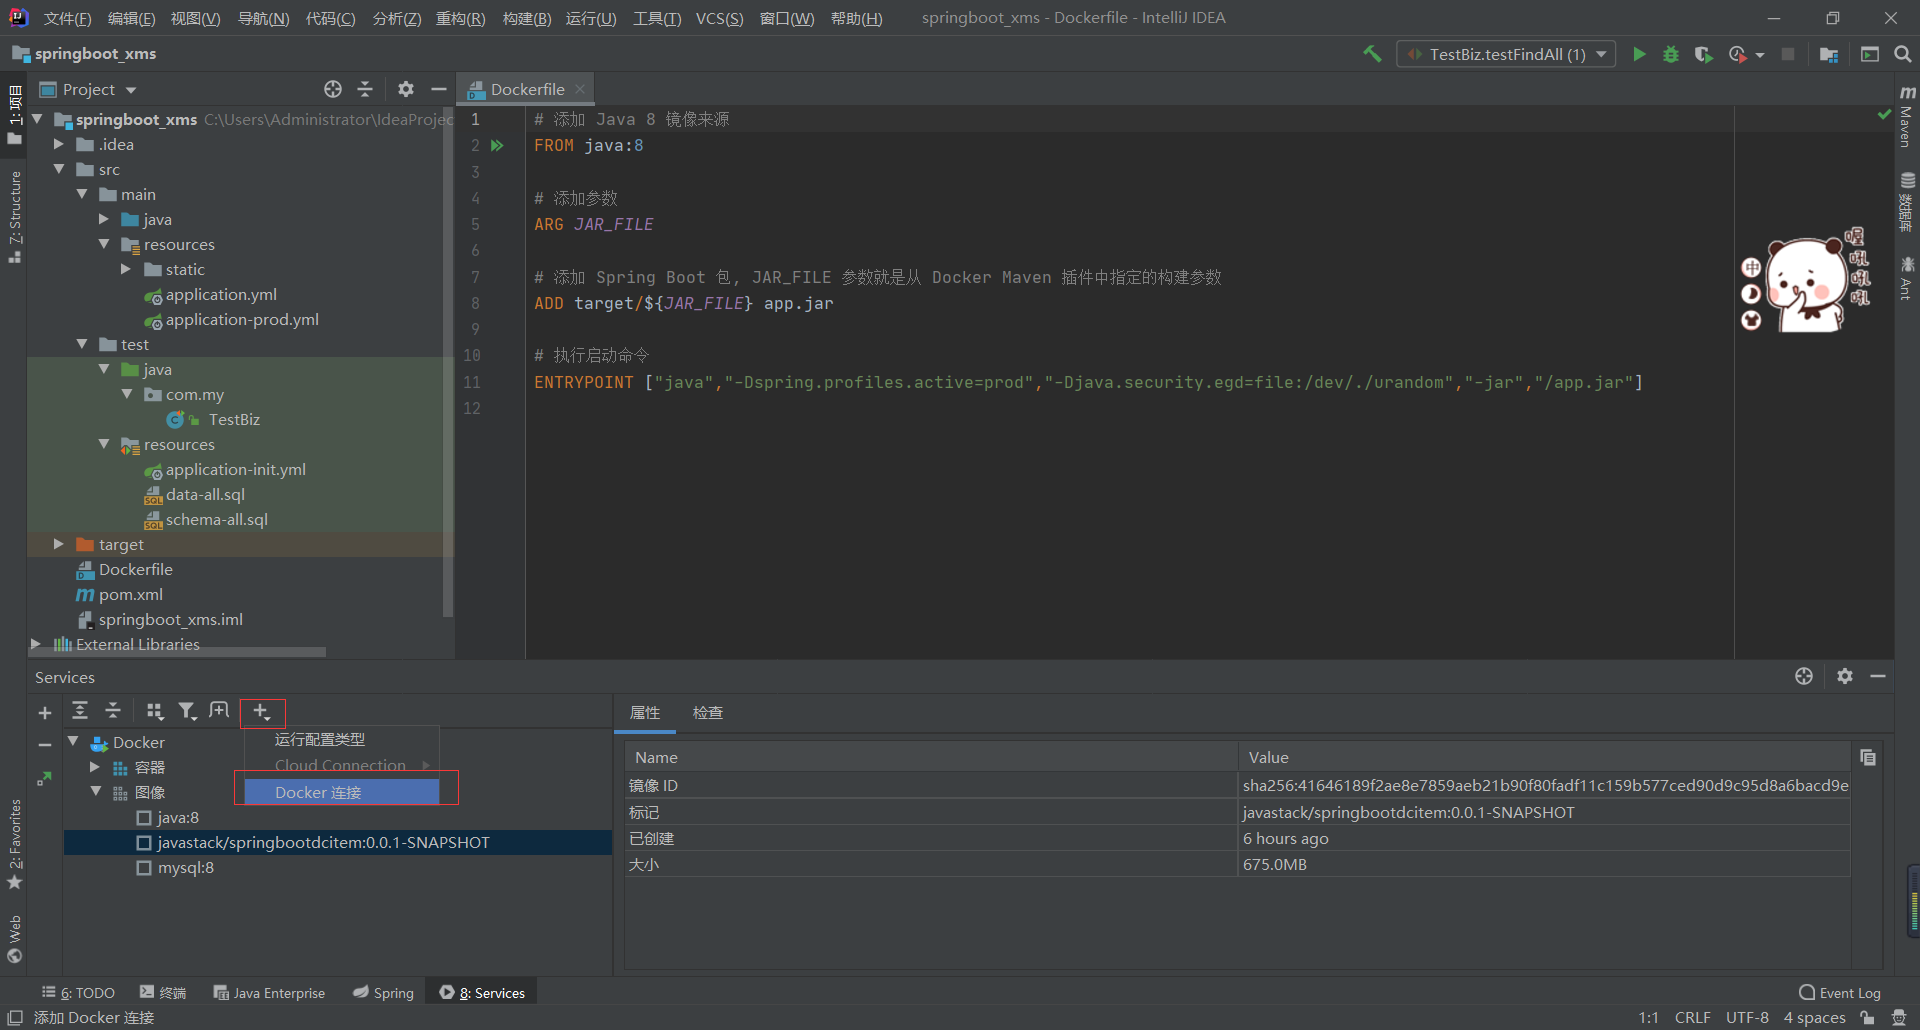Expand the 容器 node under Docker
Screen dimensions: 1920x1030
95,767
